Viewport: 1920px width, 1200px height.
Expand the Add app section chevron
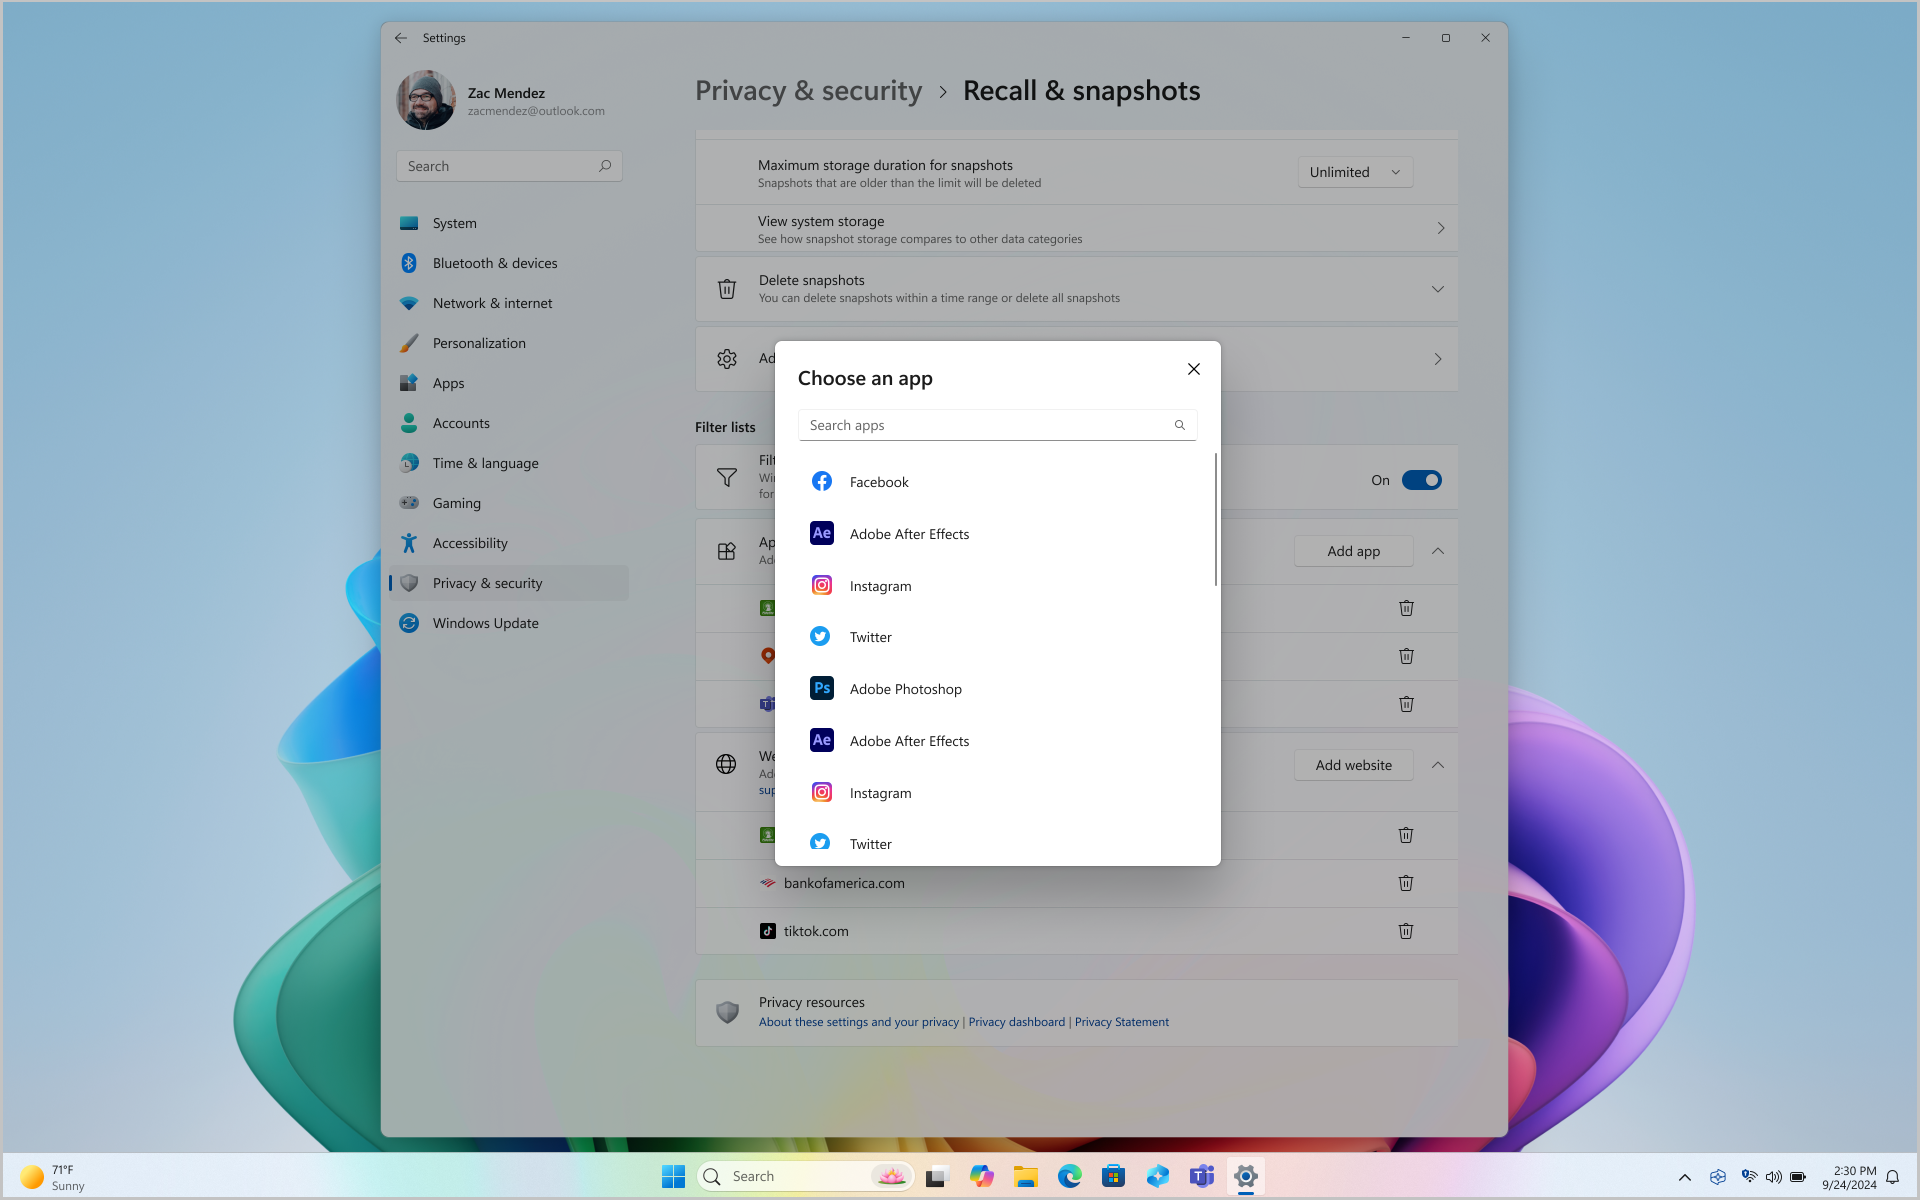coord(1438,550)
